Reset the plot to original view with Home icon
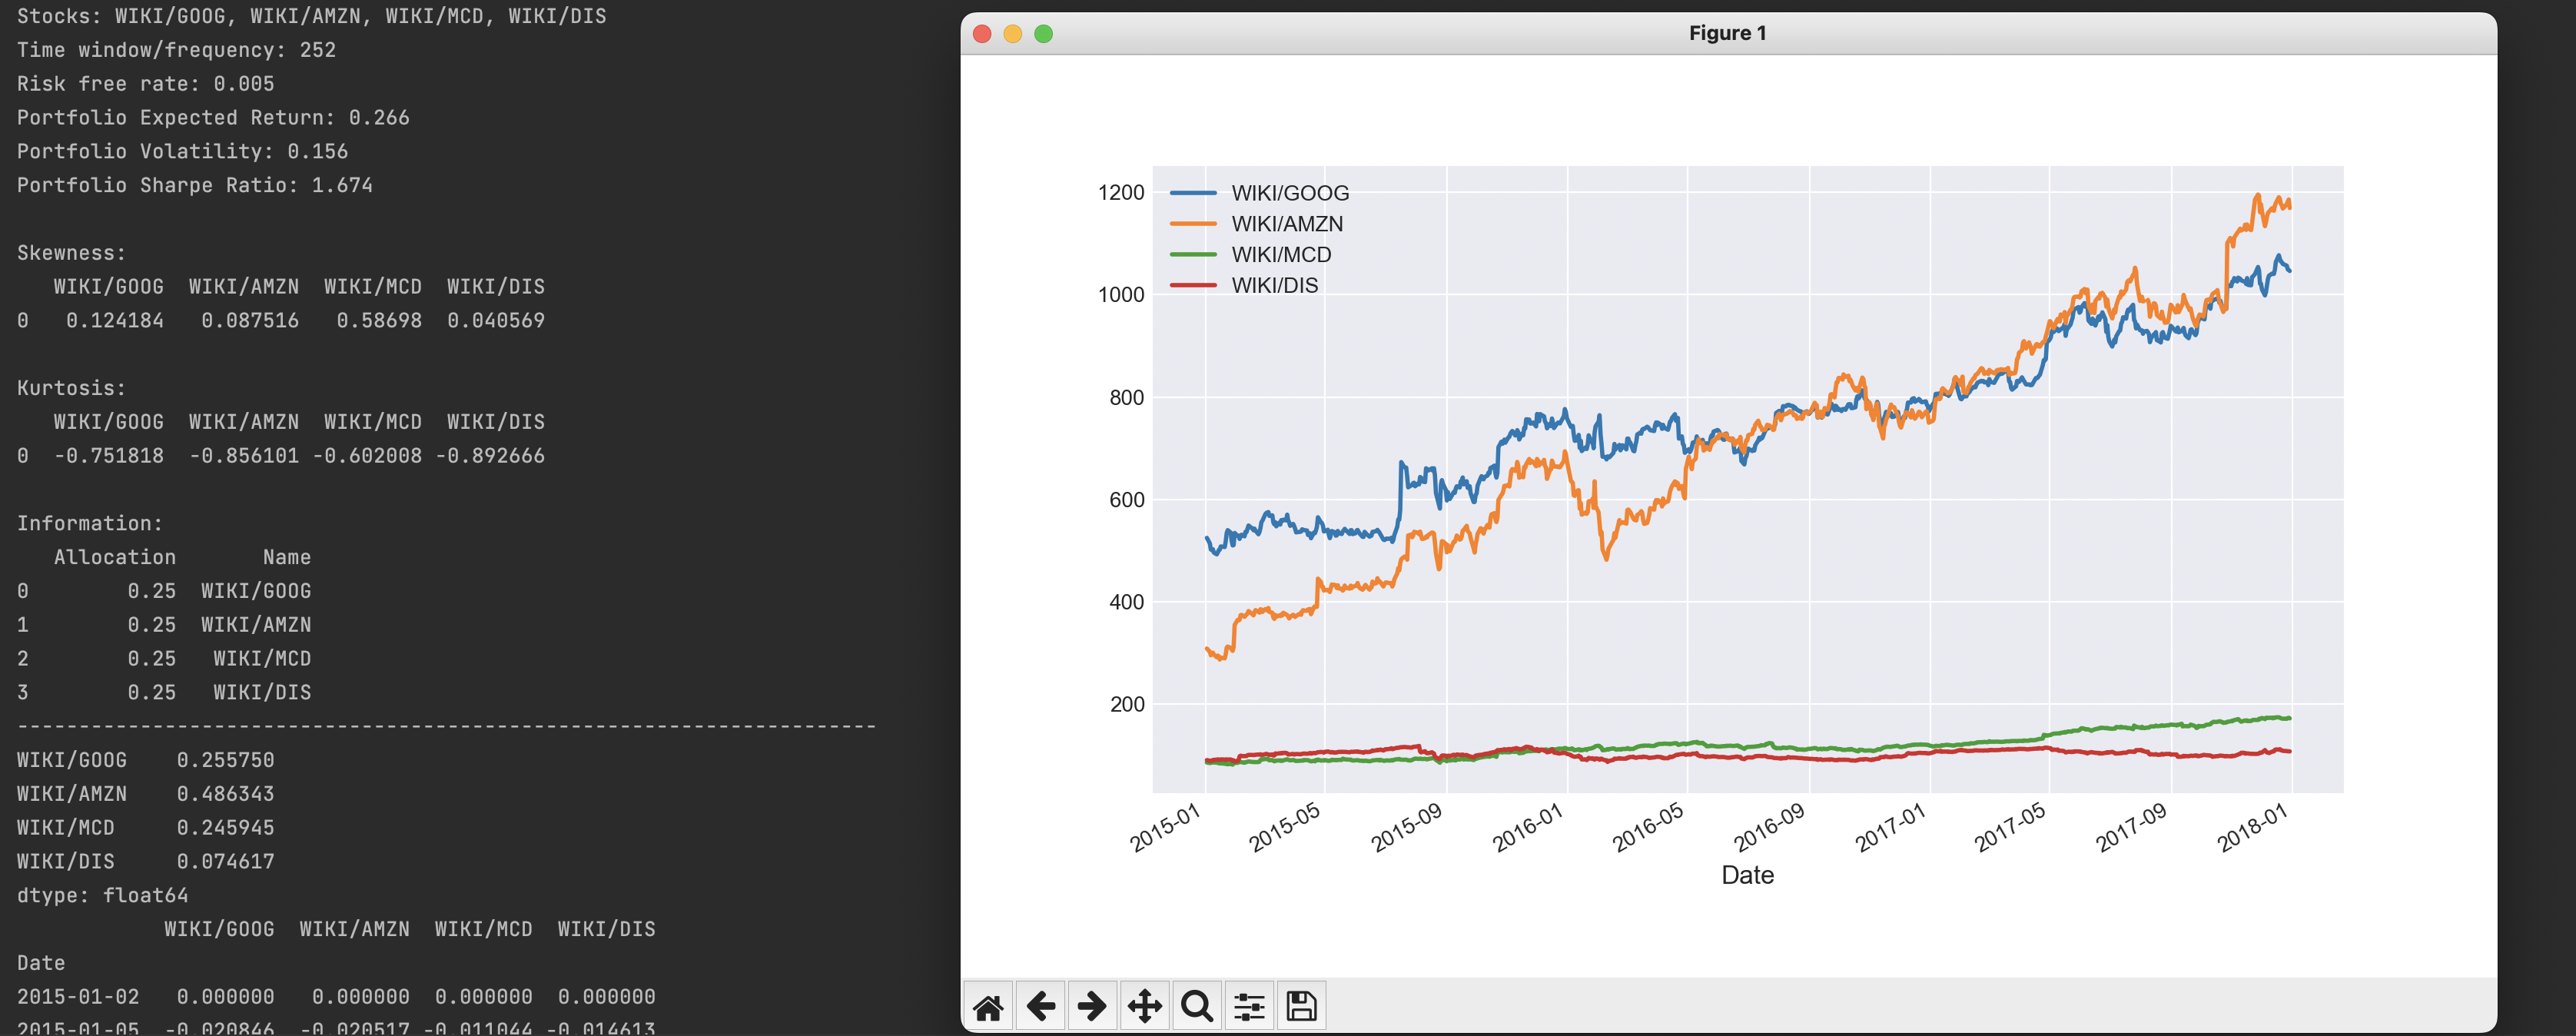 (x=988, y=1006)
